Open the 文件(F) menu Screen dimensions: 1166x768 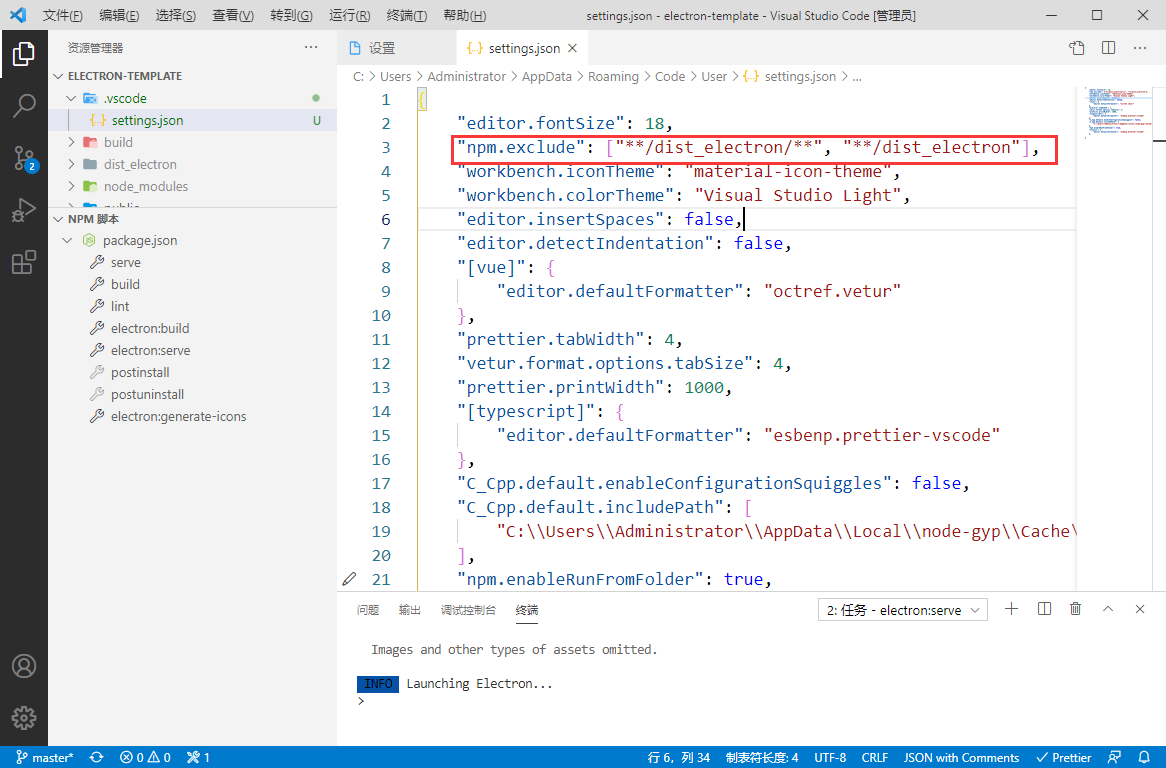click(x=62, y=16)
